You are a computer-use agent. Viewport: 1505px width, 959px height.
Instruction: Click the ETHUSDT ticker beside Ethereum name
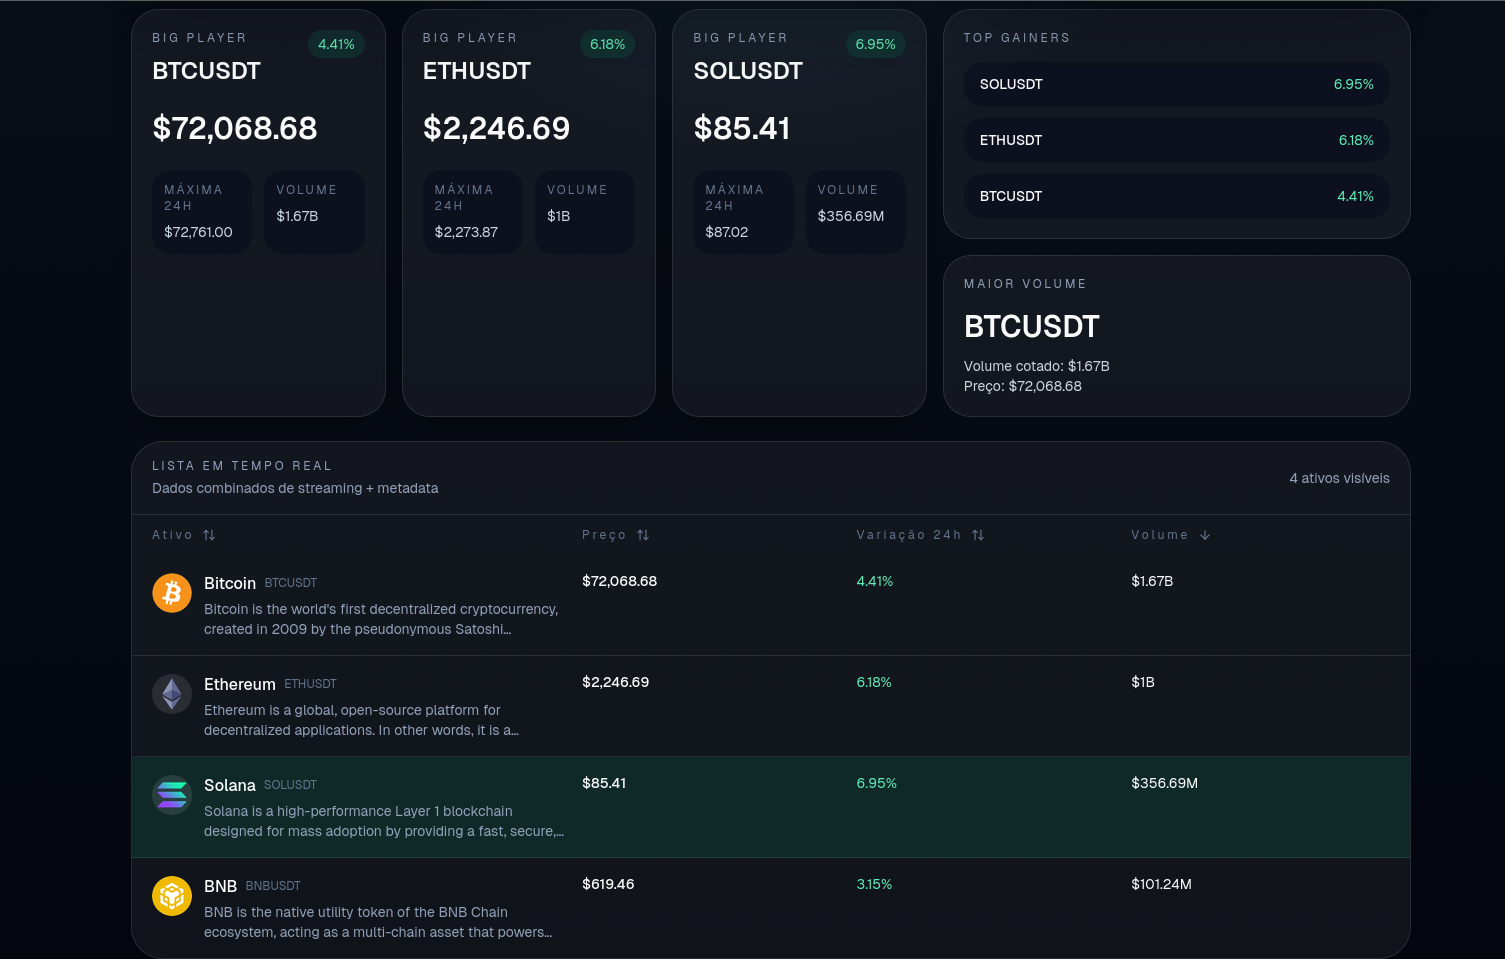click(x=310, y=684)
